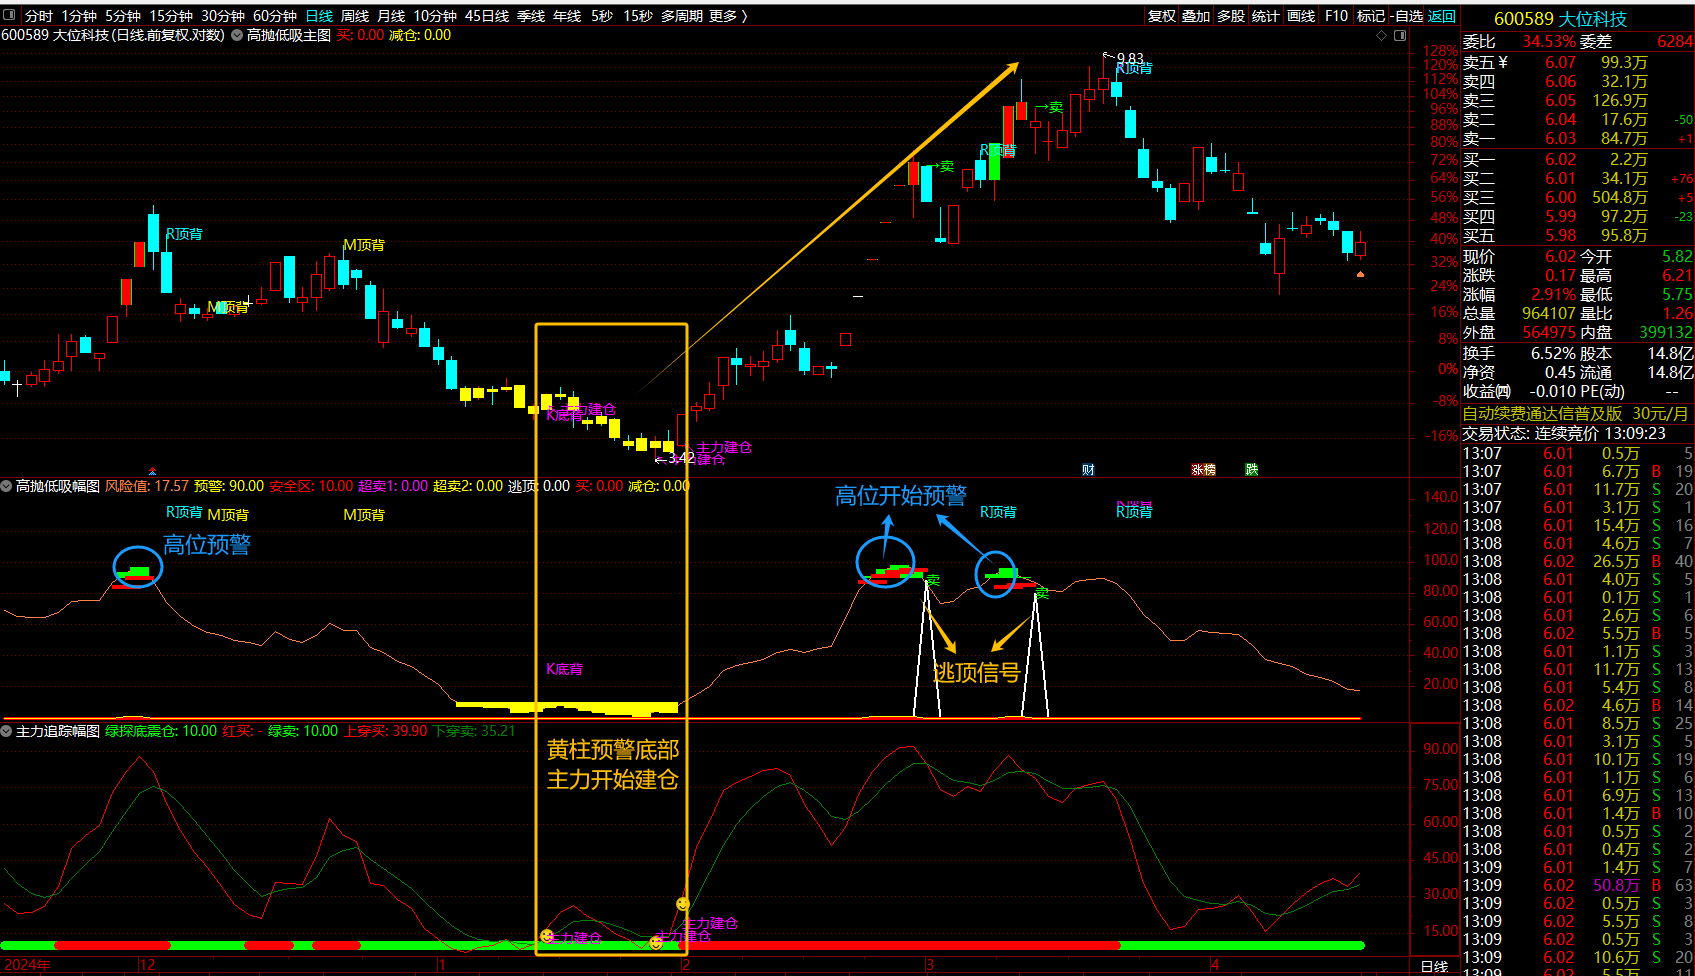1695x976 pixels.
Task: Click the 涨榜 marker icon on chart
Action: [x=1203, y=470]
